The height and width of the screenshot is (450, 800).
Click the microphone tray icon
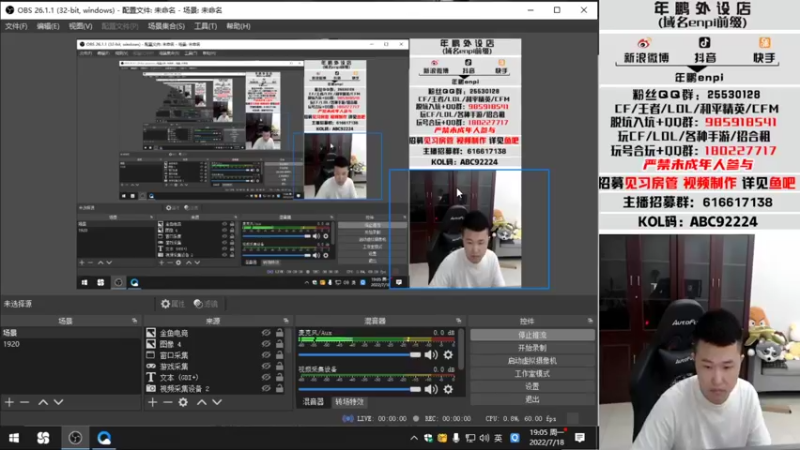click(456, 438)
